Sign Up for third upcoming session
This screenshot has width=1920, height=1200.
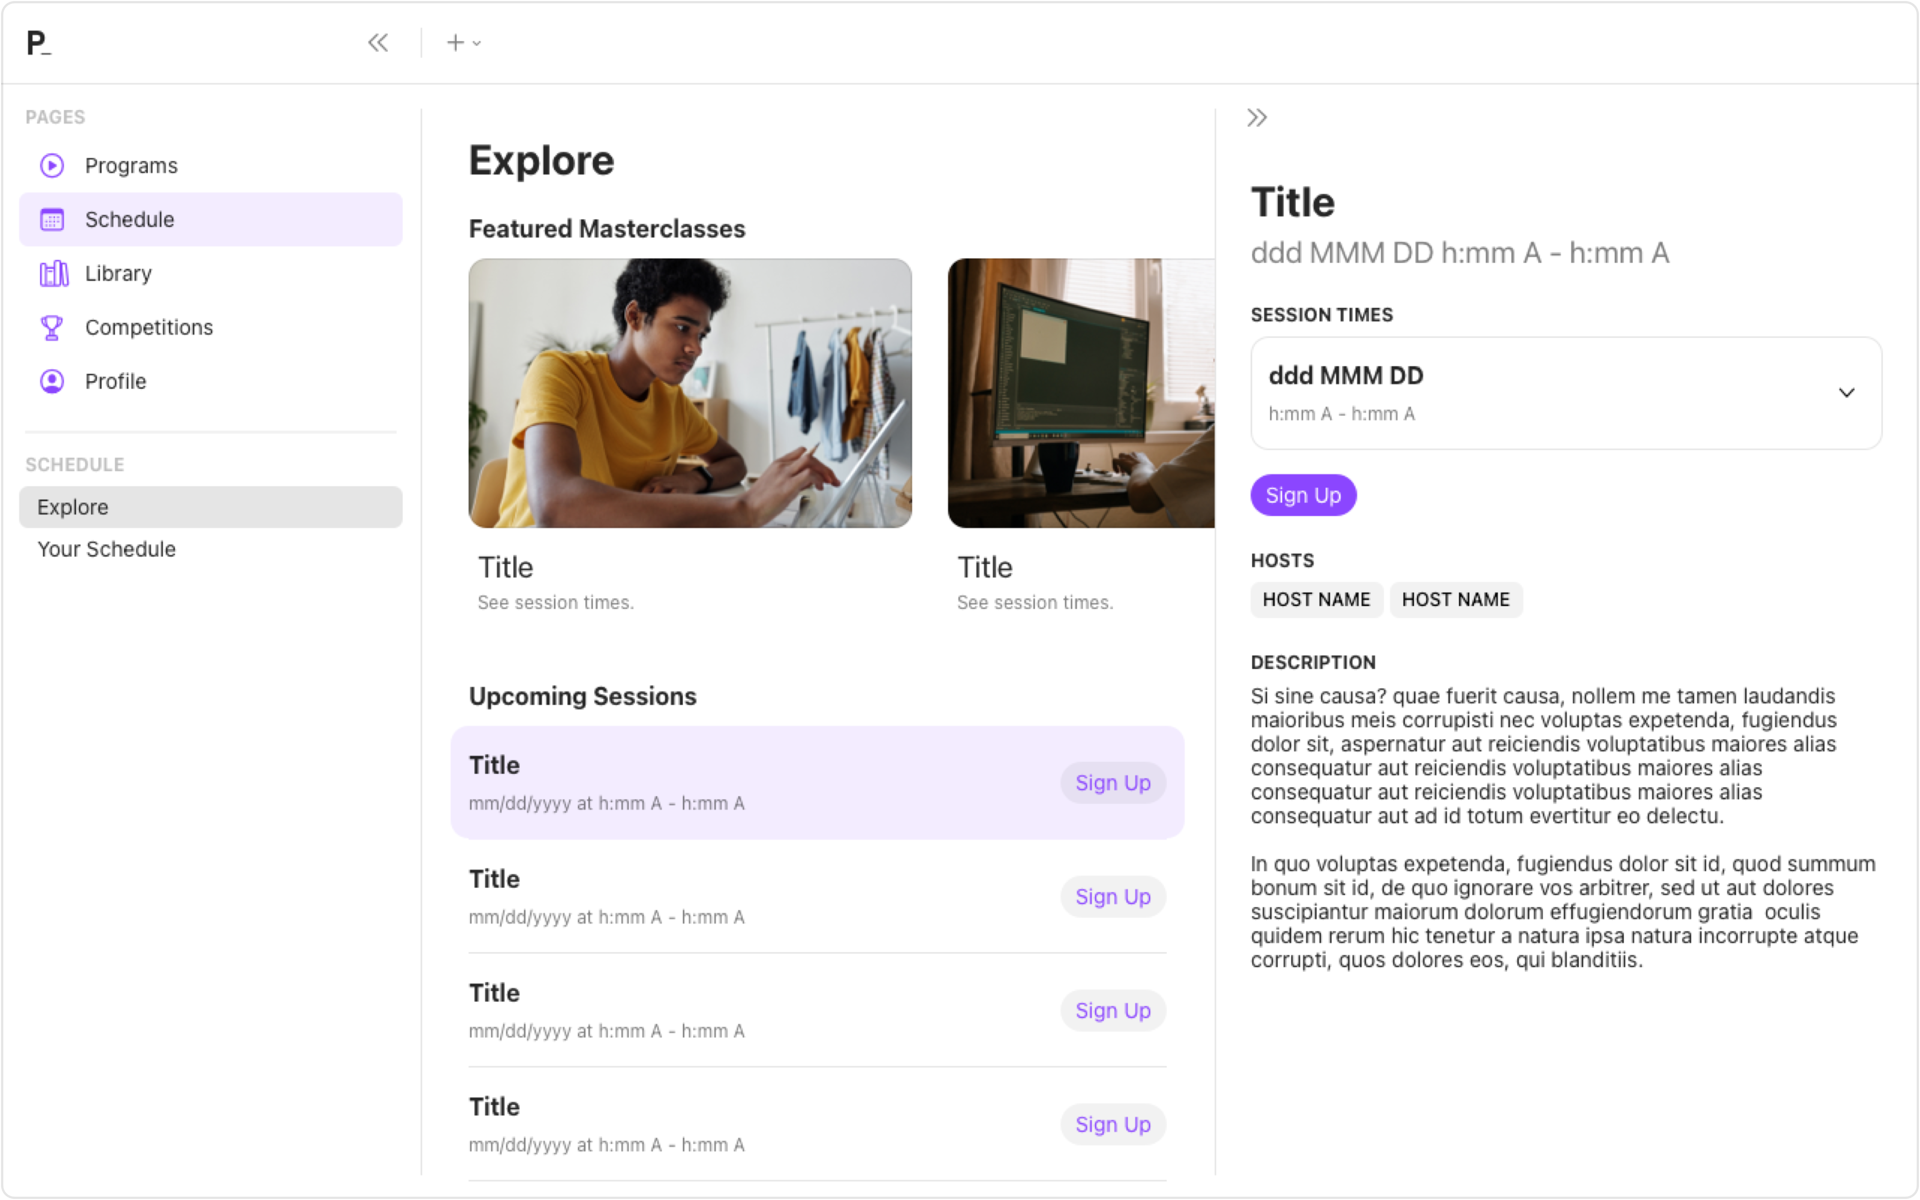tap(1113, 1012)
